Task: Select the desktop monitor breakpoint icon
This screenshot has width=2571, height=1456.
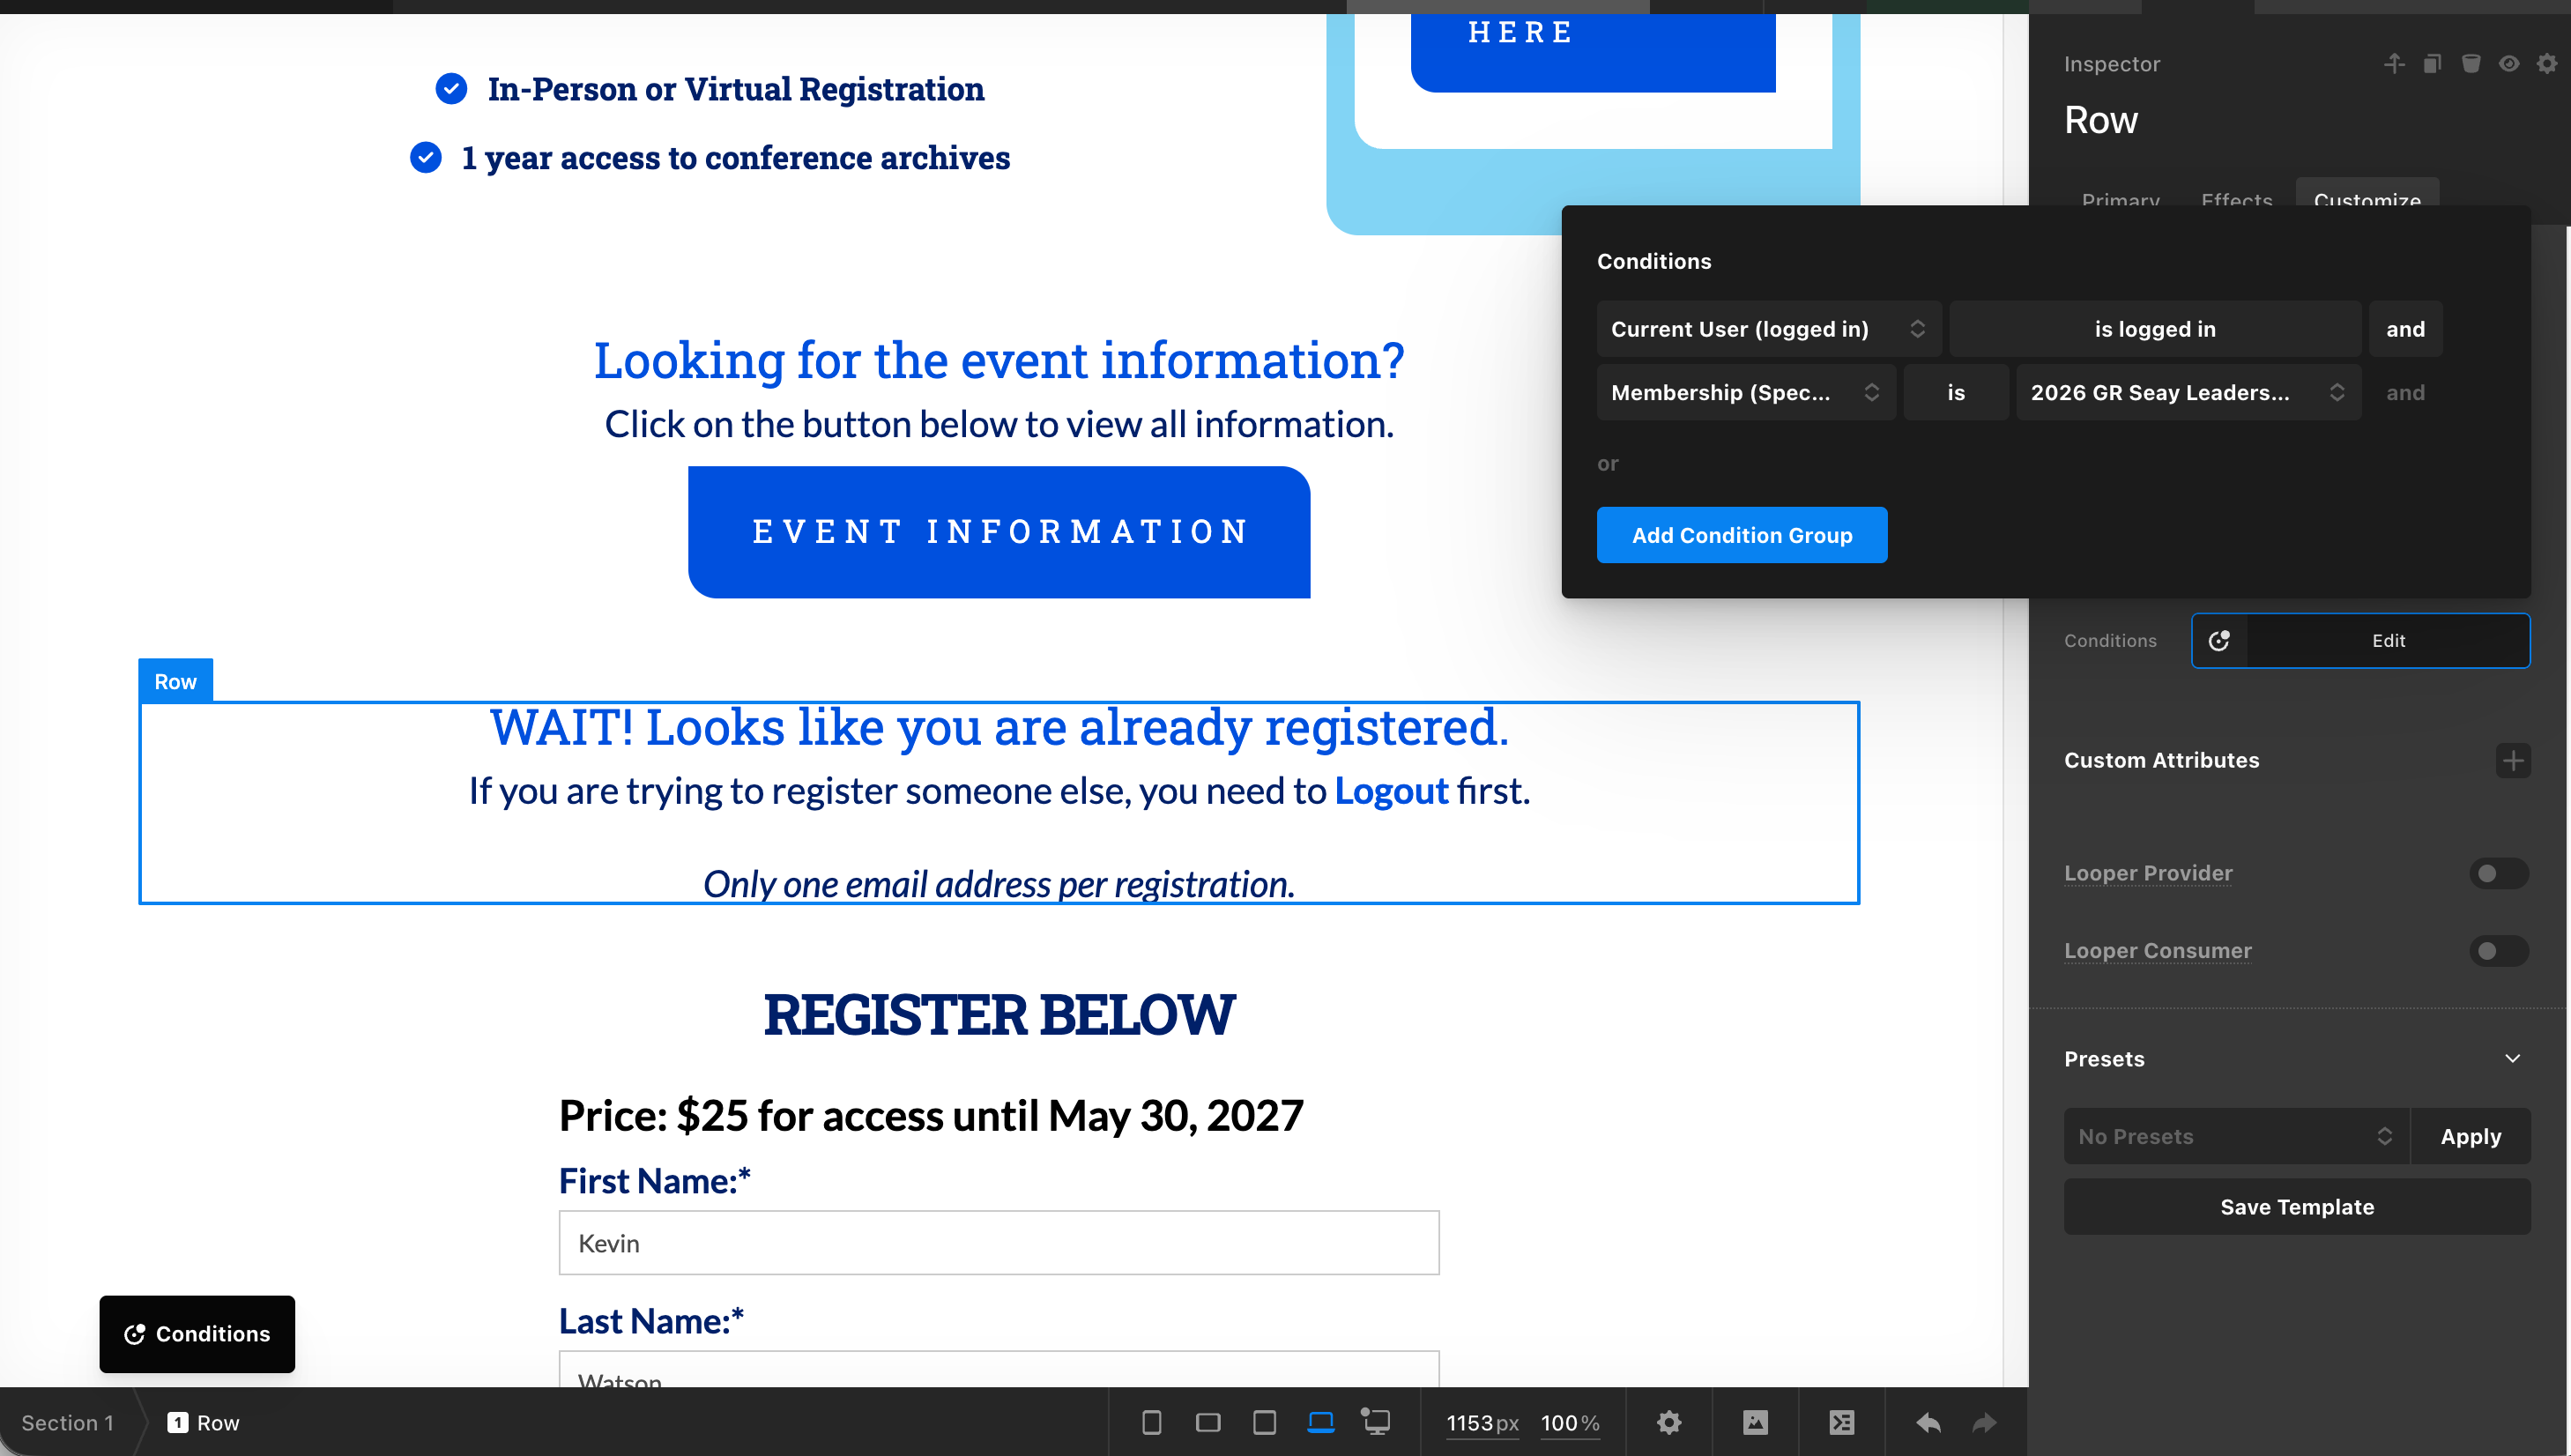Action: click(1376, 1422)
